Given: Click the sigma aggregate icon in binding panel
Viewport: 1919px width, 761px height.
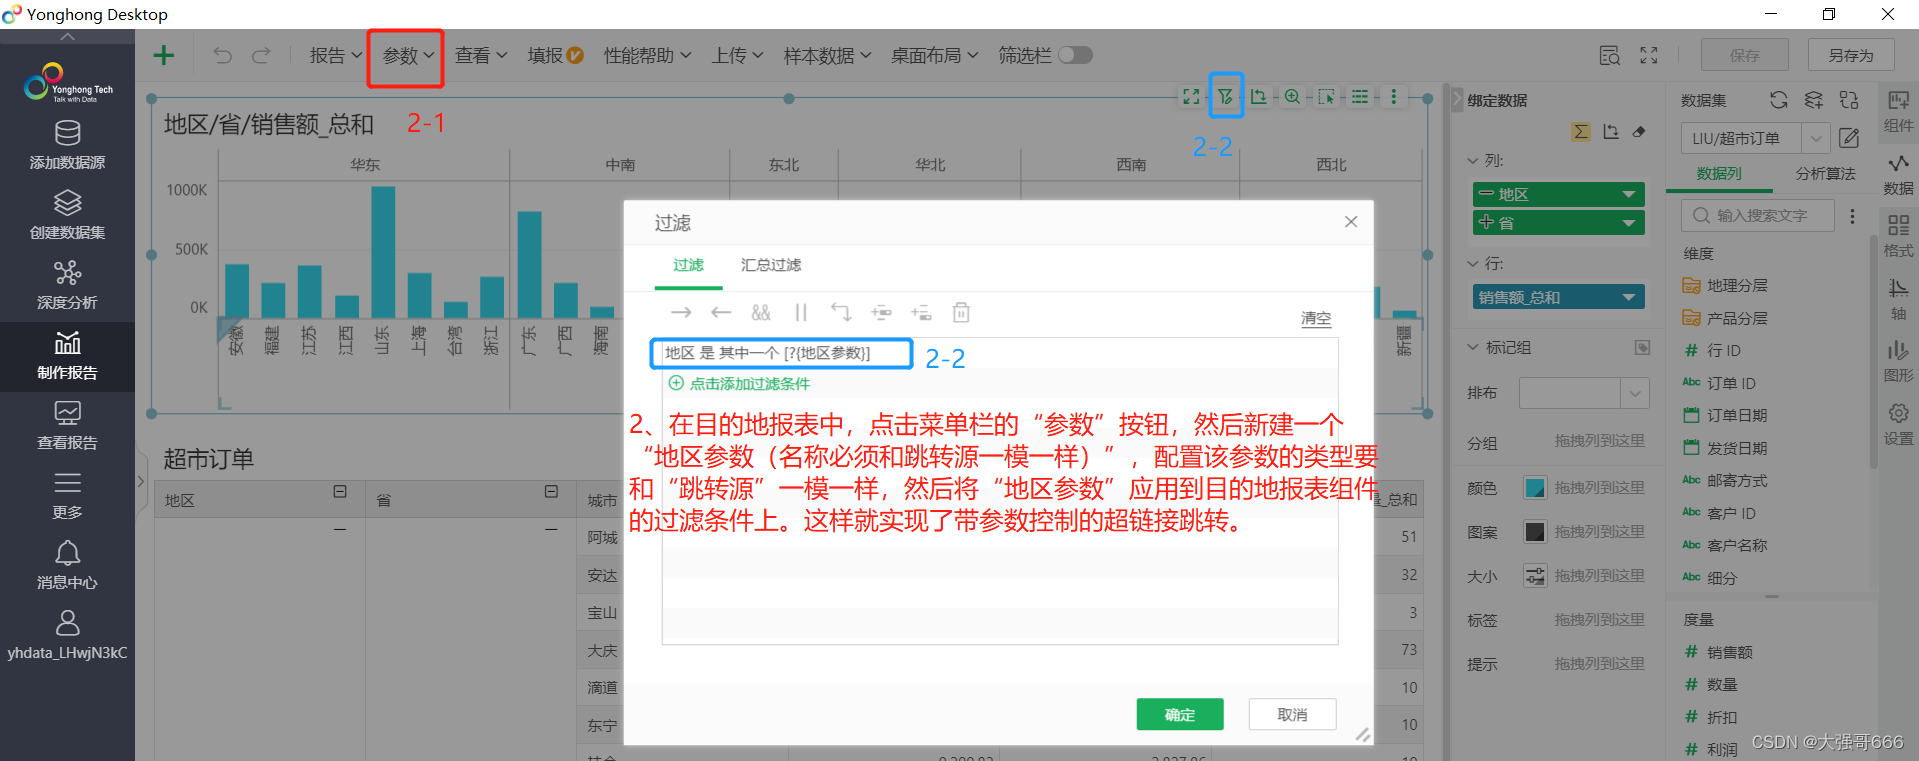Looking at the screenshot, I should (x=1581, y=132).
